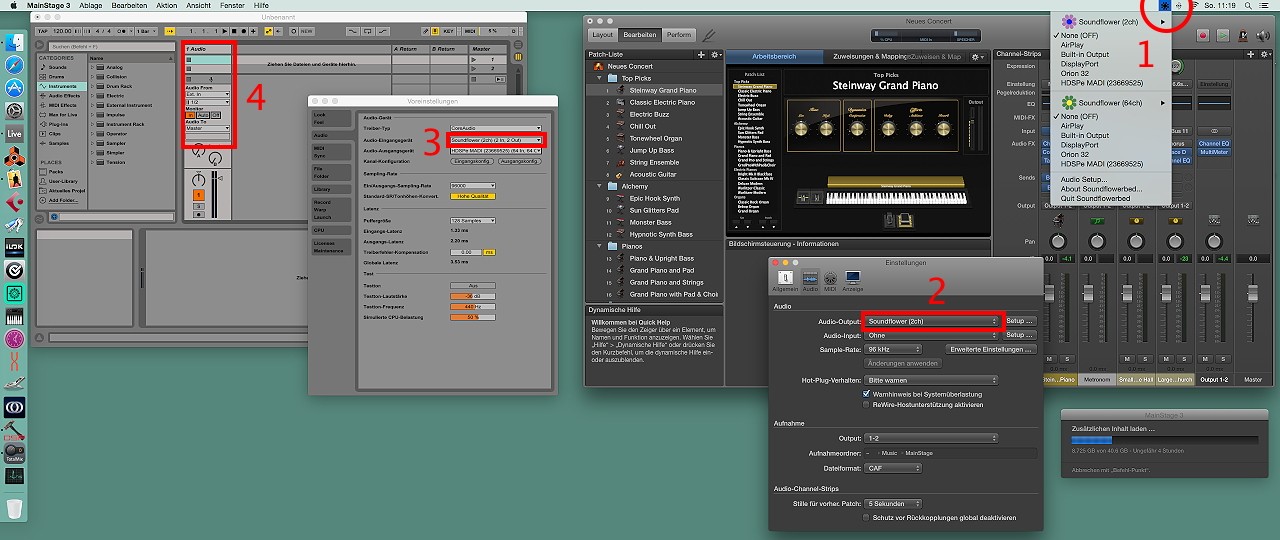
Task: Click the red record button in MainStage toolbar
Action: tap(1205, 34)
